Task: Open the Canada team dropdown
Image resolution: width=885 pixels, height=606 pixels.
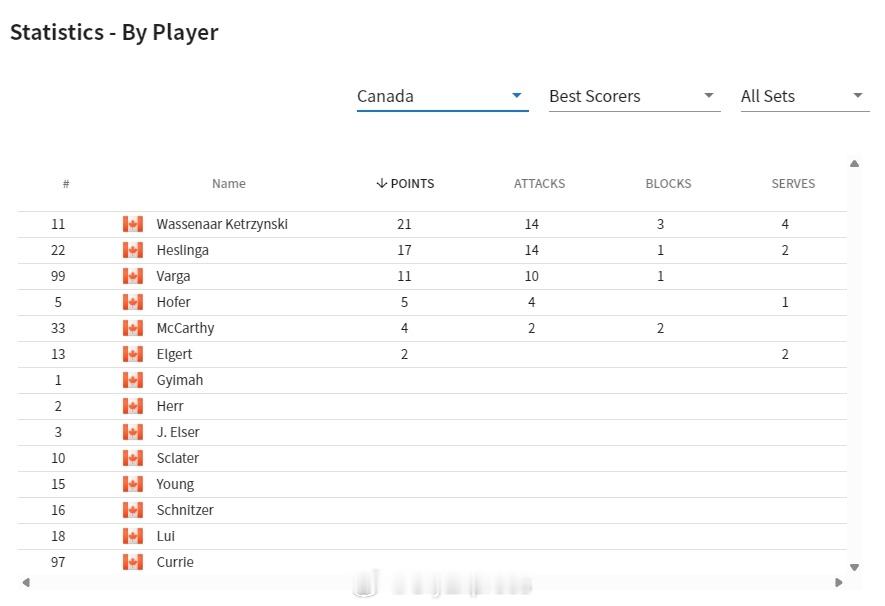Action: pyautogui.click(x=442, y=96)
